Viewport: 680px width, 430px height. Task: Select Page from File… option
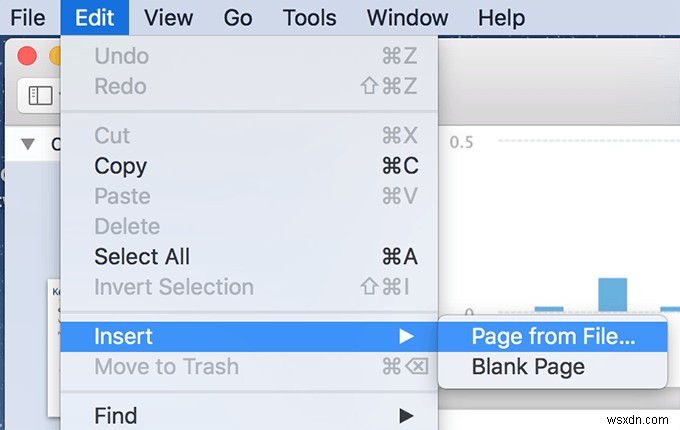coord(553,337)
